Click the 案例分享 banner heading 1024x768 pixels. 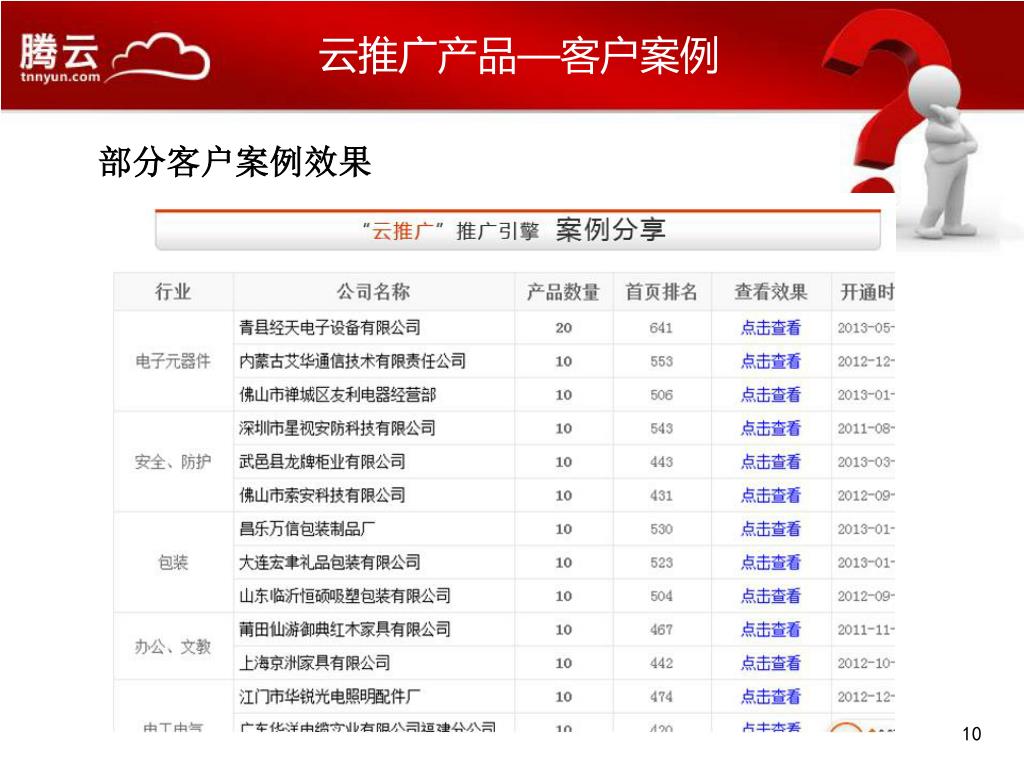(611, 229)
